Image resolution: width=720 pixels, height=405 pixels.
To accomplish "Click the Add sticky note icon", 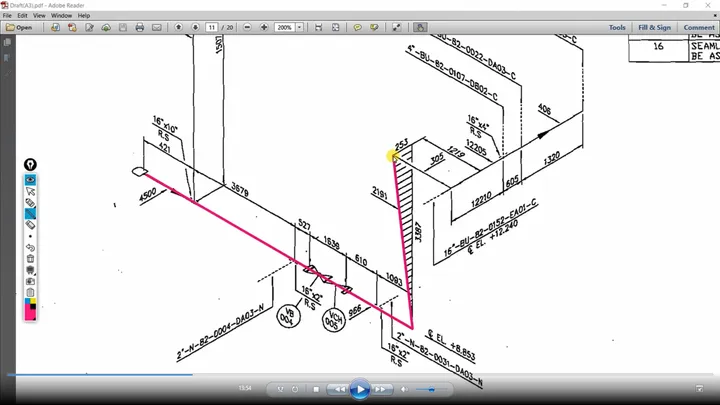I will click(x=357, y=28).
